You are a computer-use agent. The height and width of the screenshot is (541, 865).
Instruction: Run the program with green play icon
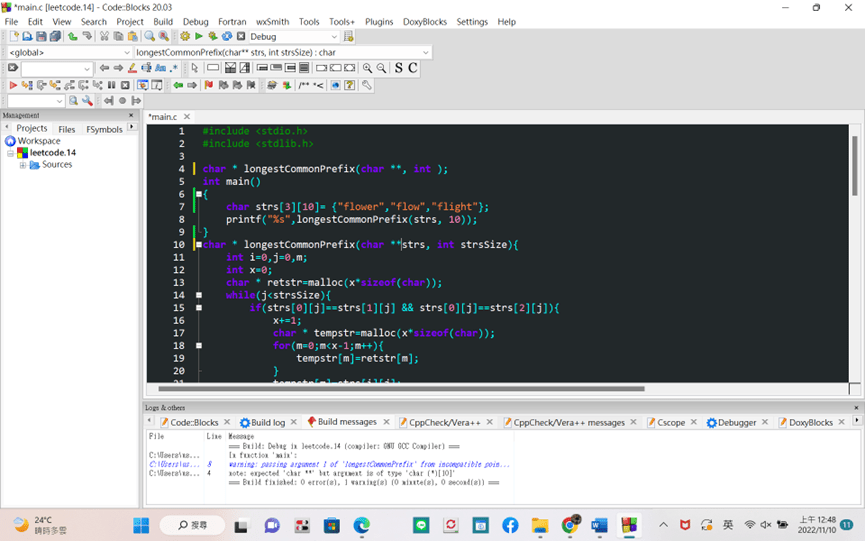tap(199, 37)
